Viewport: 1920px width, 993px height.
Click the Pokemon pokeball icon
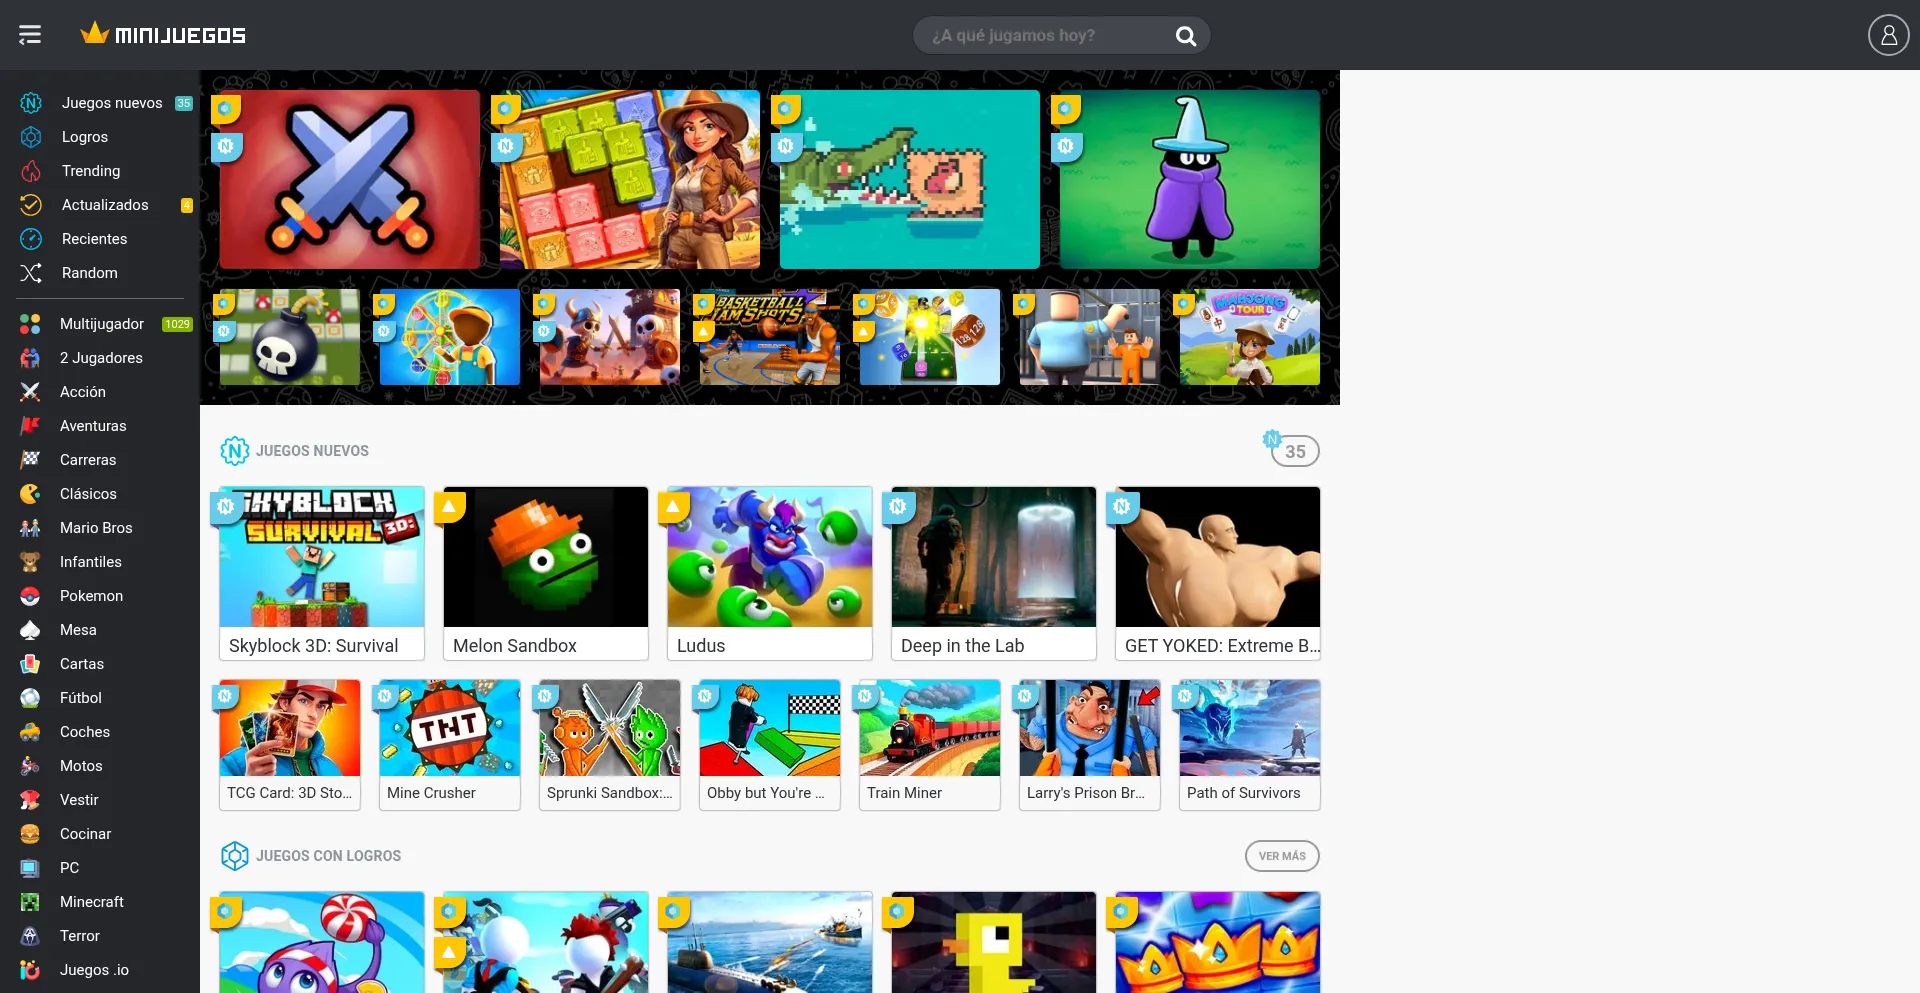click(x=30, y=596)
